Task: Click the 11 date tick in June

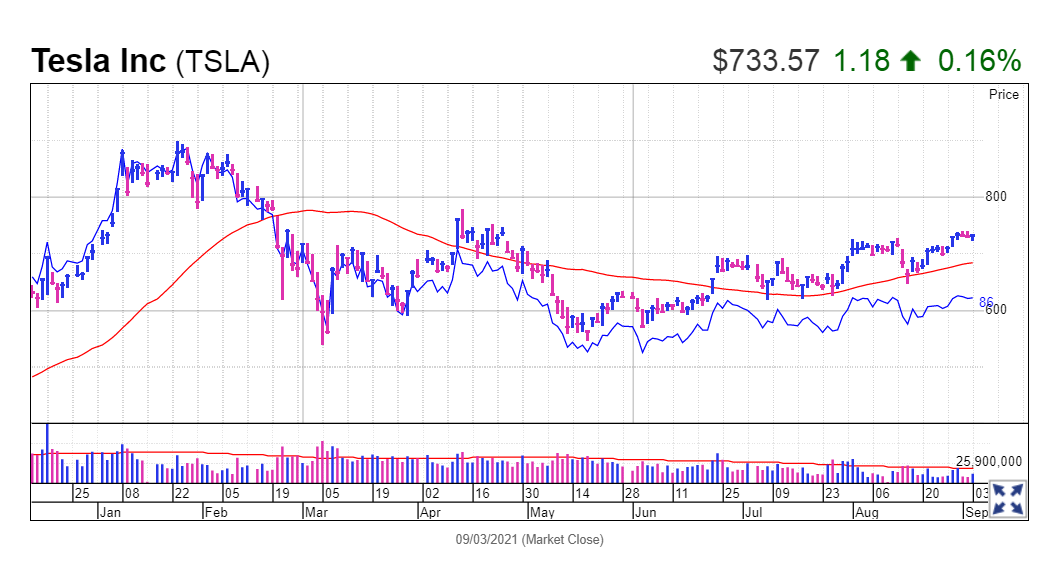Action: click(x=681, y=493)
